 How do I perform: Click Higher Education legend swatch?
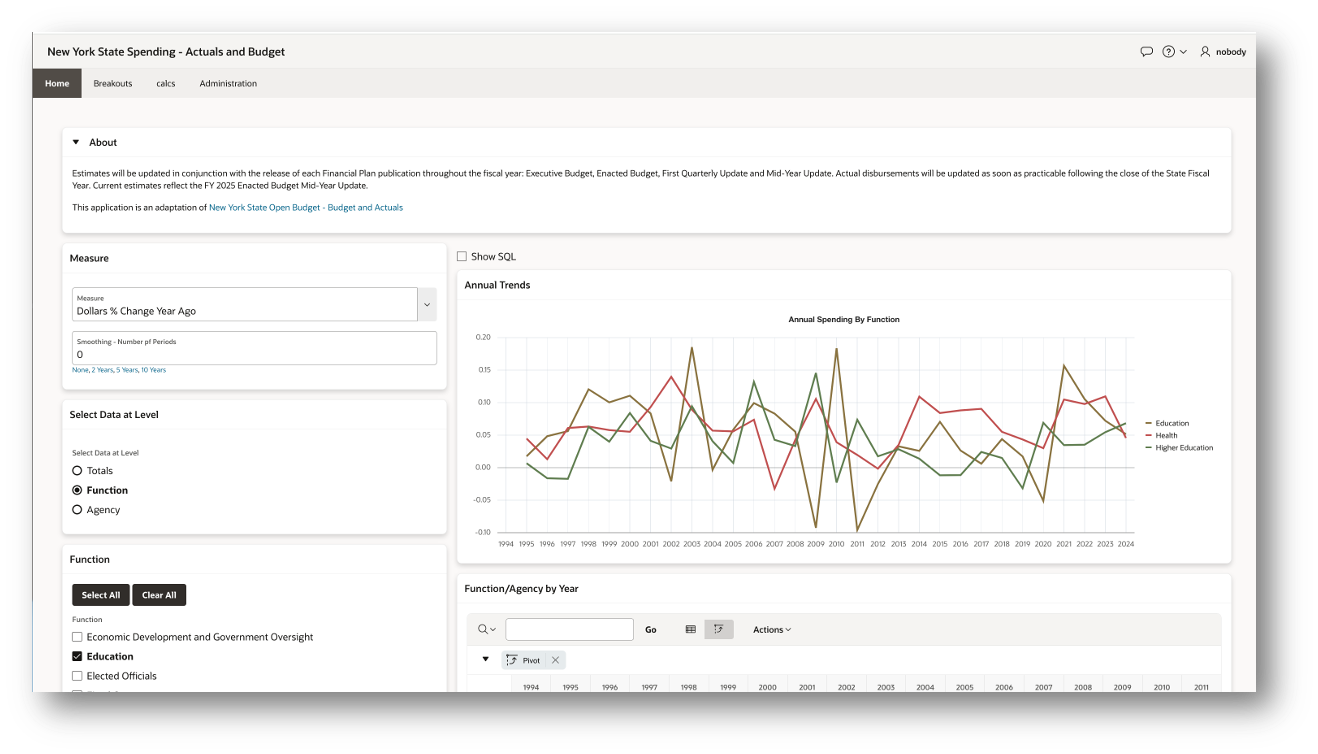pyautogui.click(x=1149, y=447)
